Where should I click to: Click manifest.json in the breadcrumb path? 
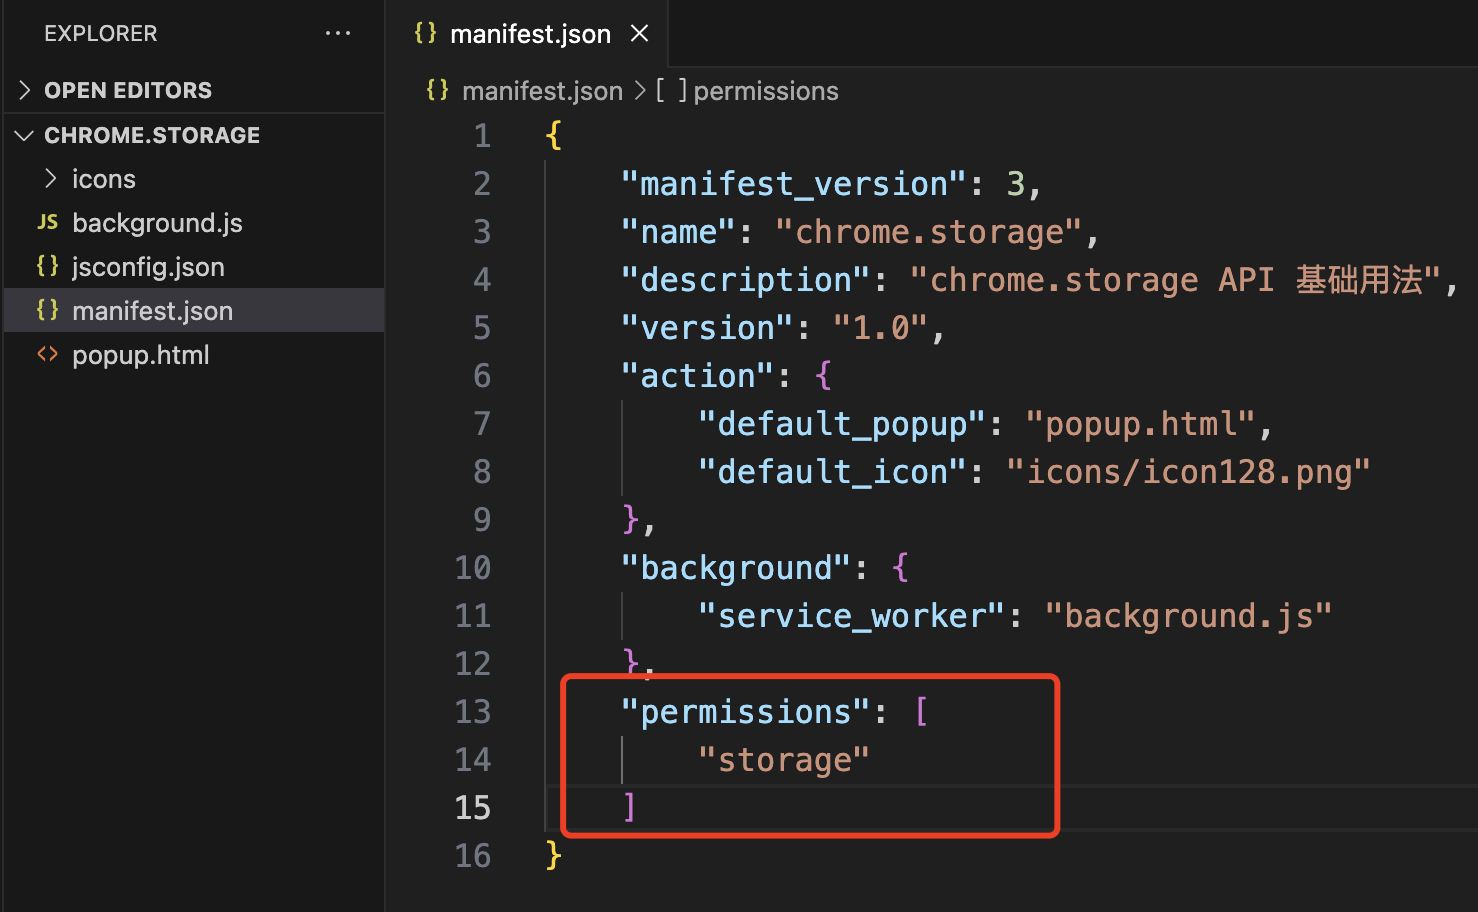coord(542,91)
